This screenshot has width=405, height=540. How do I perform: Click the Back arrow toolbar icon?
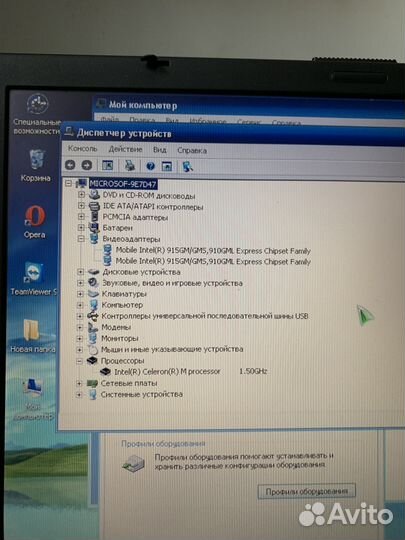point(70,165)
